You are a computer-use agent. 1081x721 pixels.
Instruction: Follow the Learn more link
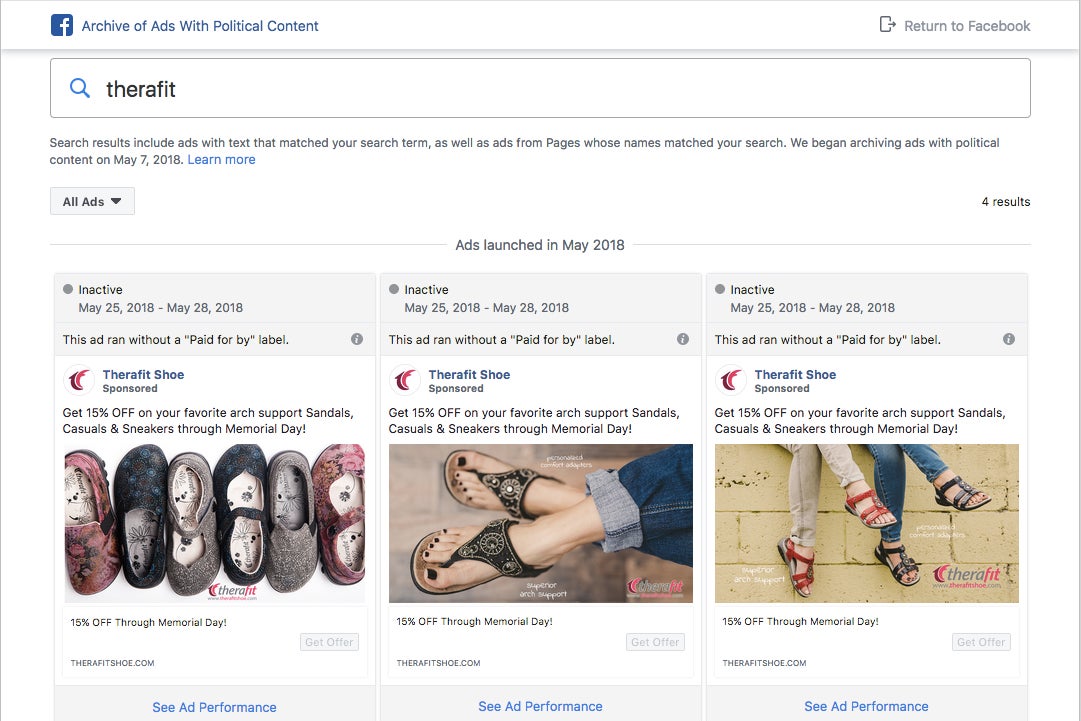pyautogui.click(x=221, y=159)
